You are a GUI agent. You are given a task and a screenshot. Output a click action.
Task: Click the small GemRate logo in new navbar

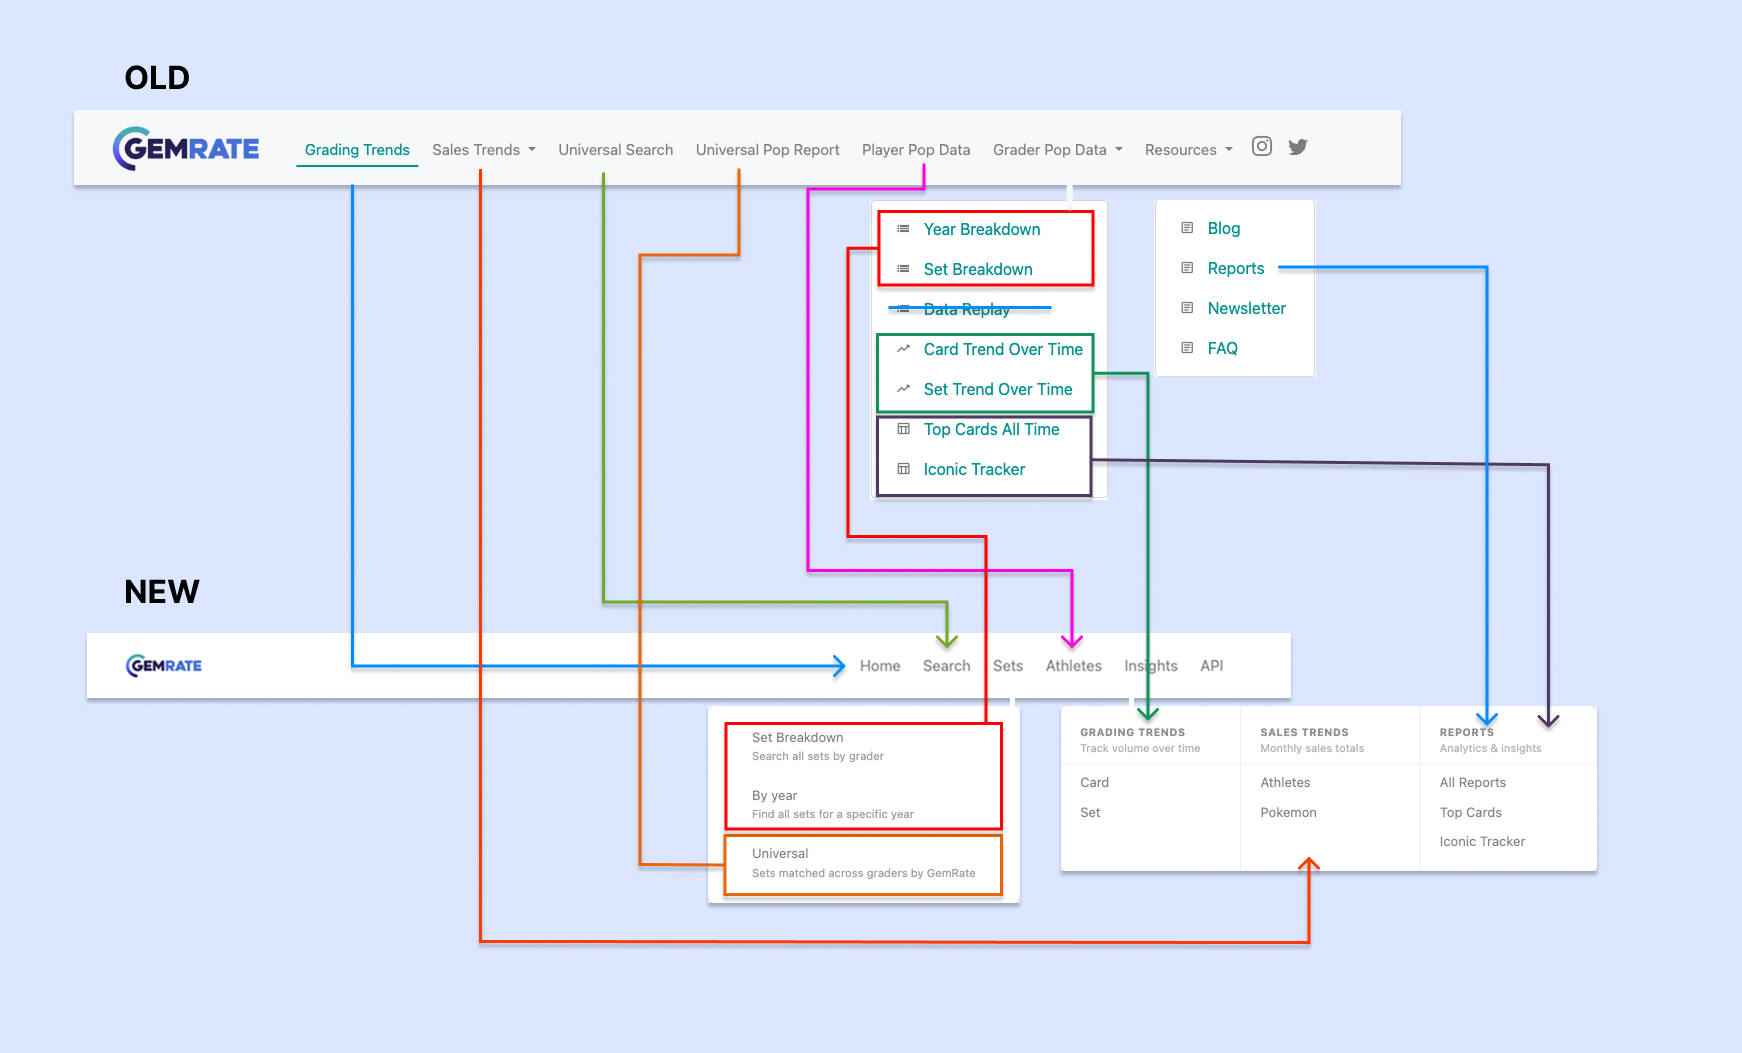click(x=164, y=666)
